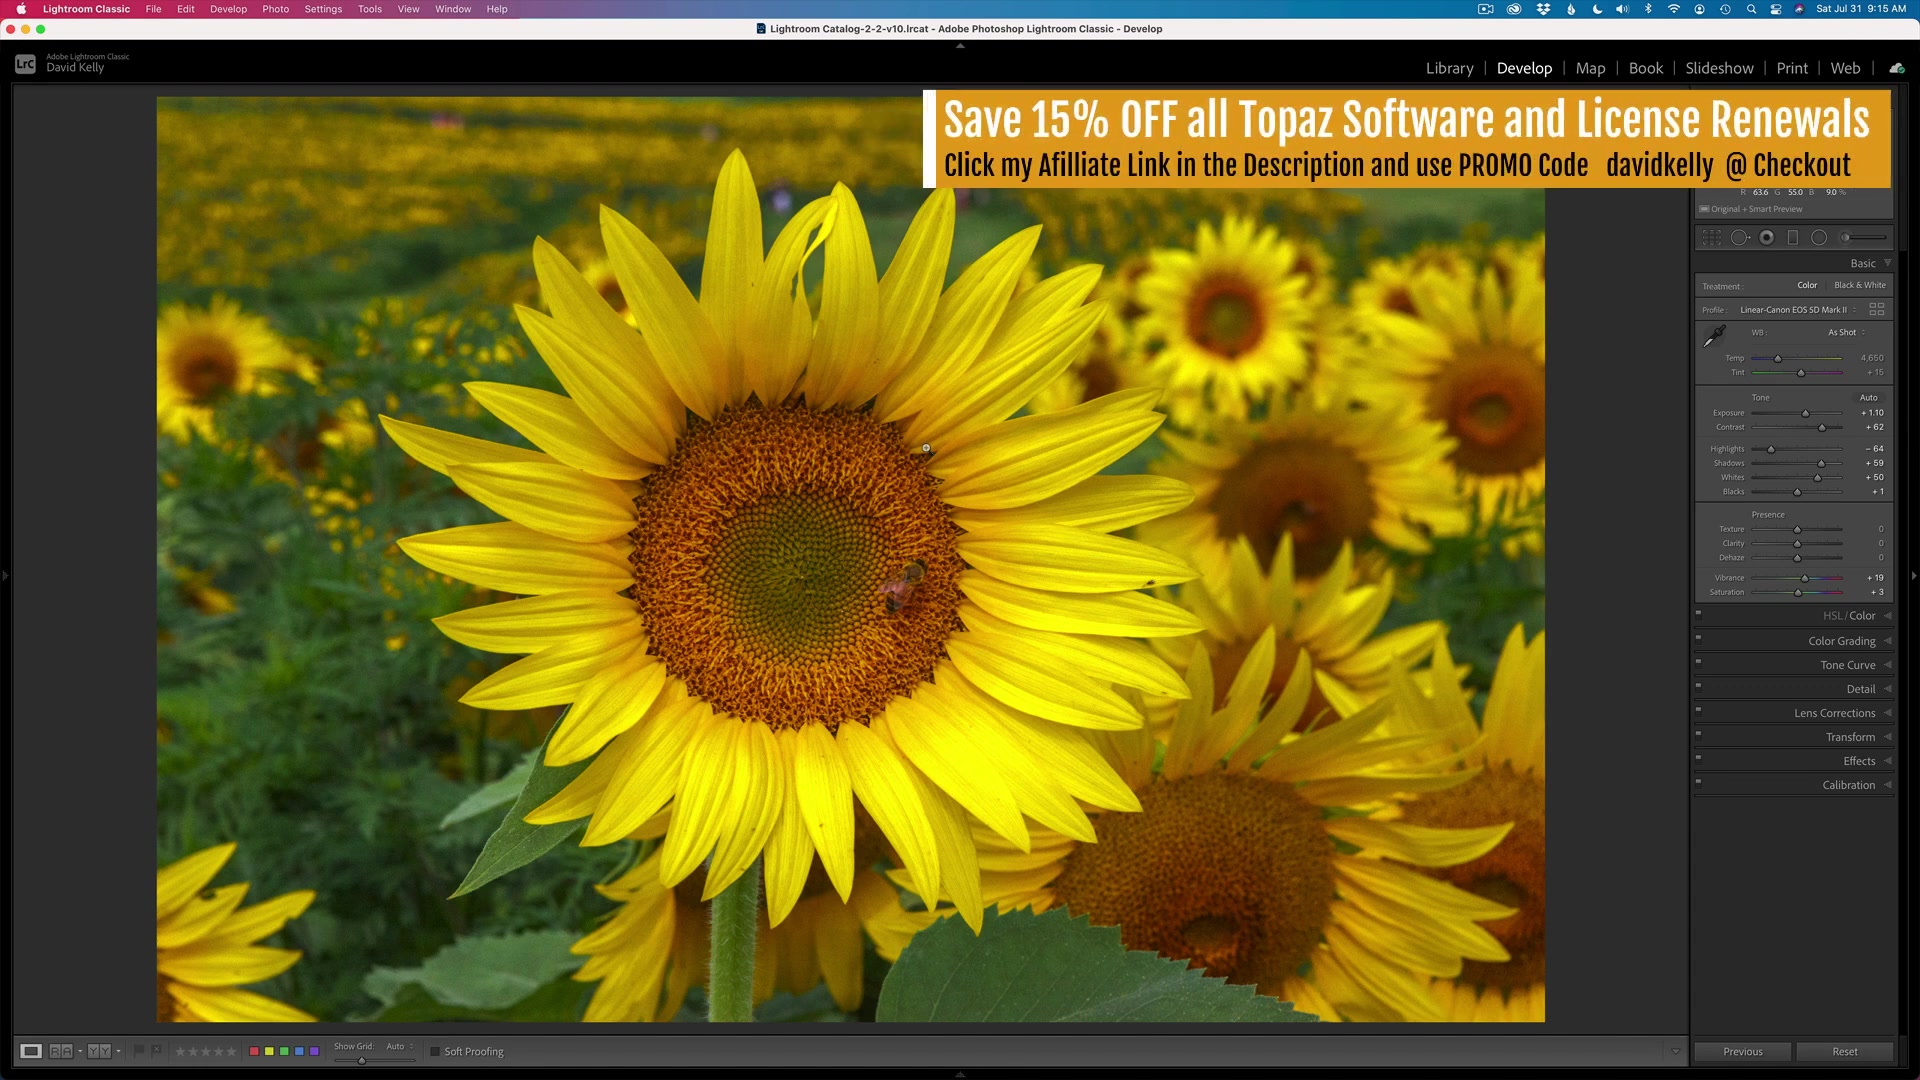Toggle the Effects panel switch
The height and width of the screenshot is (1080, 1920).
(1698, 758)
